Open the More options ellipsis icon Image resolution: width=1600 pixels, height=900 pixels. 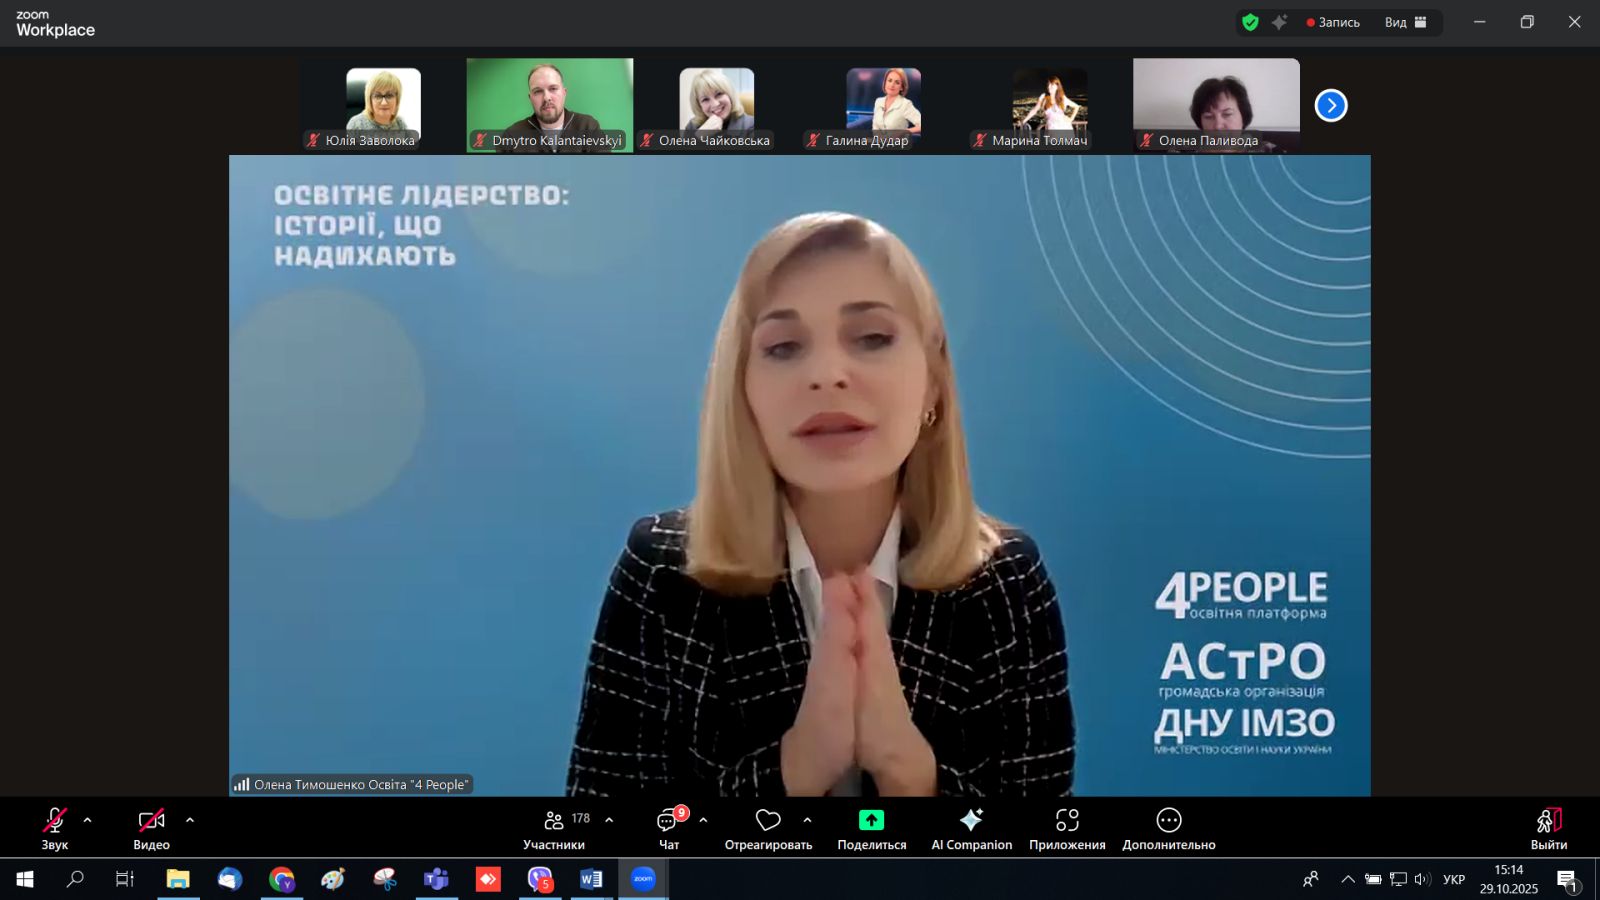click(1168, 821)
